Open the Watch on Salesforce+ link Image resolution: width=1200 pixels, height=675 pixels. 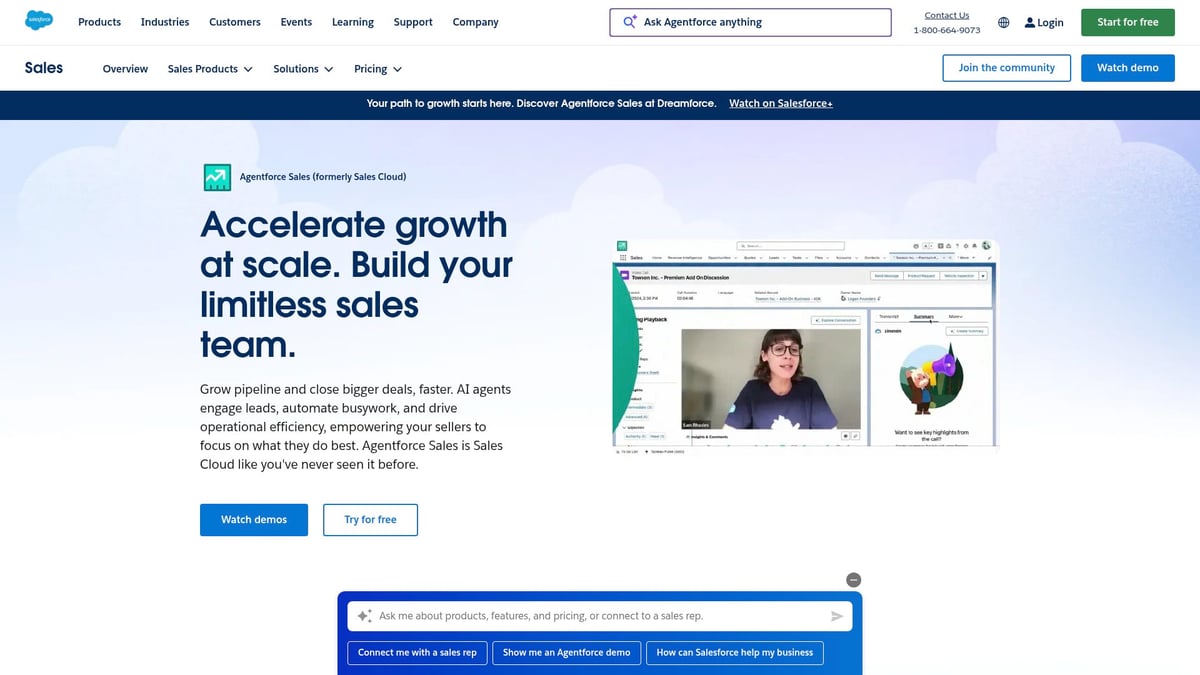pos(780,103)
